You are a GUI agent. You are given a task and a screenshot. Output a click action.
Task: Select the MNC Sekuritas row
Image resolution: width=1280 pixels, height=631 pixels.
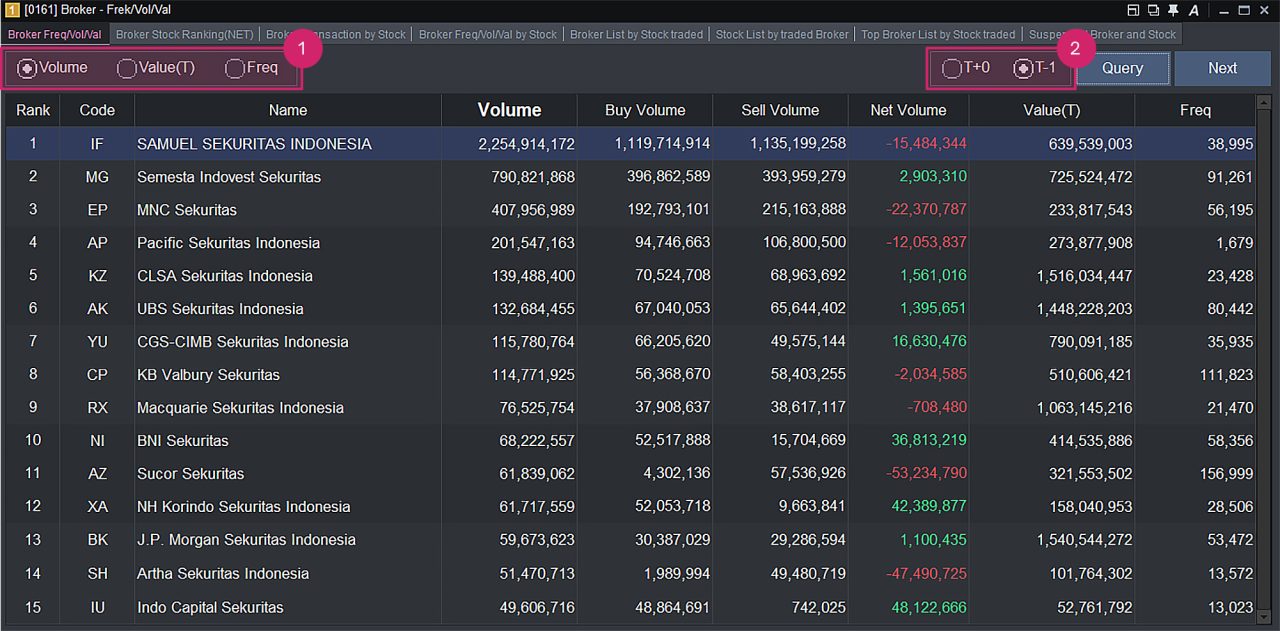(187, 210)
